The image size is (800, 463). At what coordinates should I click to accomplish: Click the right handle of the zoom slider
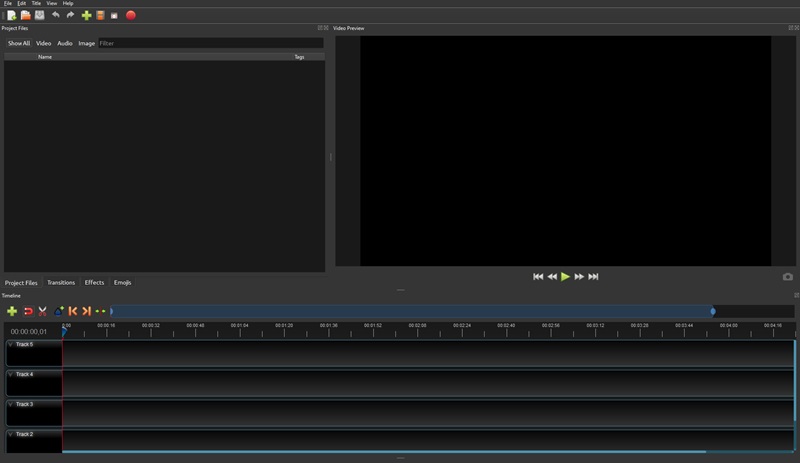pos(713,311)
